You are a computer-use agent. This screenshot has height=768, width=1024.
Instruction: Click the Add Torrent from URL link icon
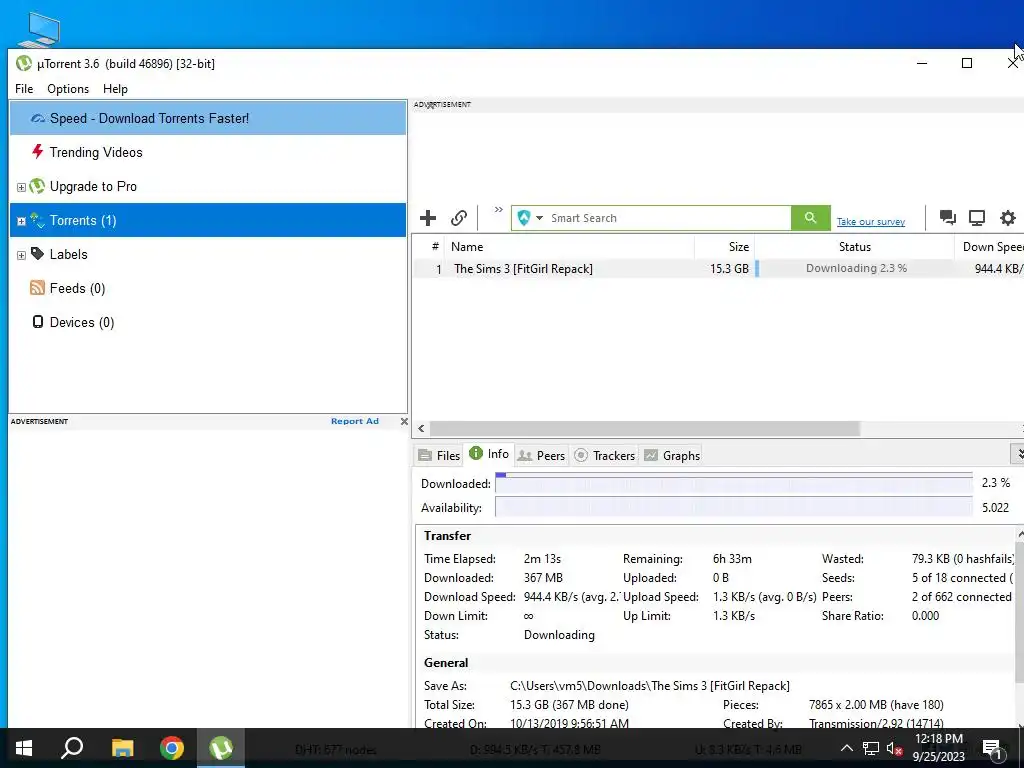pos(459,218)
